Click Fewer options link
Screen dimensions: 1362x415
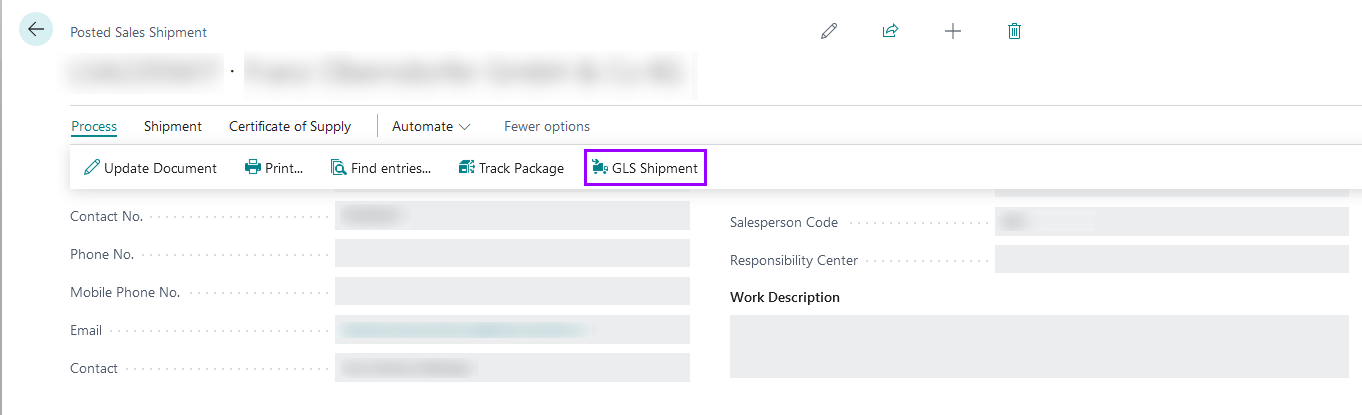pos(547,127)
